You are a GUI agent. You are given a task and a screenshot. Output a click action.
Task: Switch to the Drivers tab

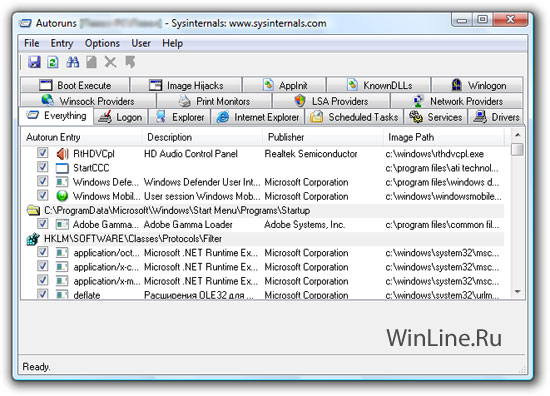coord(496,117)
